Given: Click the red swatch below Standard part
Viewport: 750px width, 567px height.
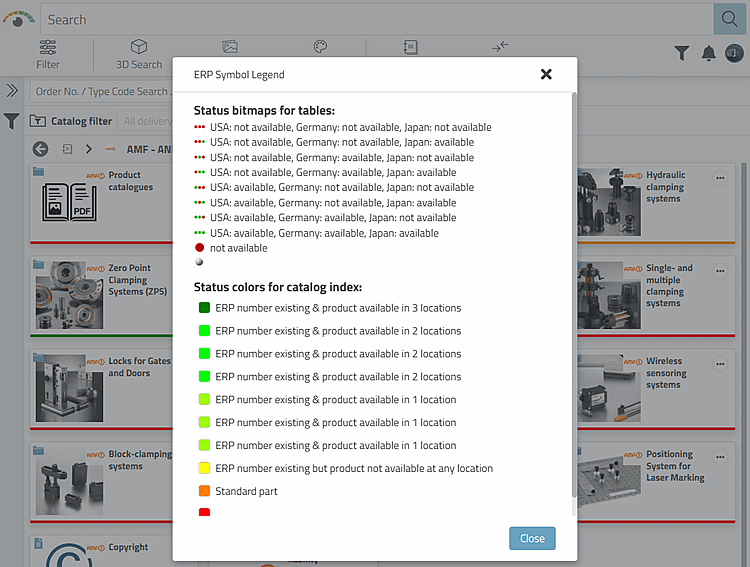Looking at the screenshot, I should [204, 512].
